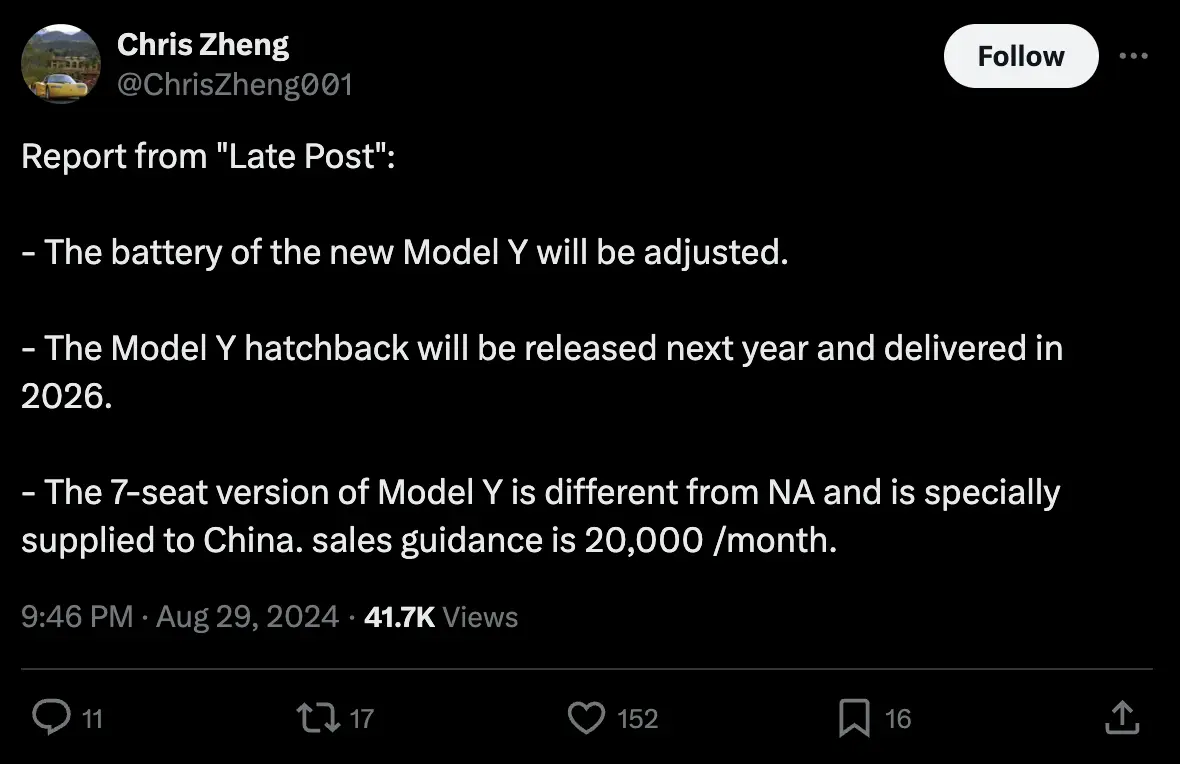Click Chris Zheng's profile avatar
Screen dimensions: 1180x764
point(61,63)
